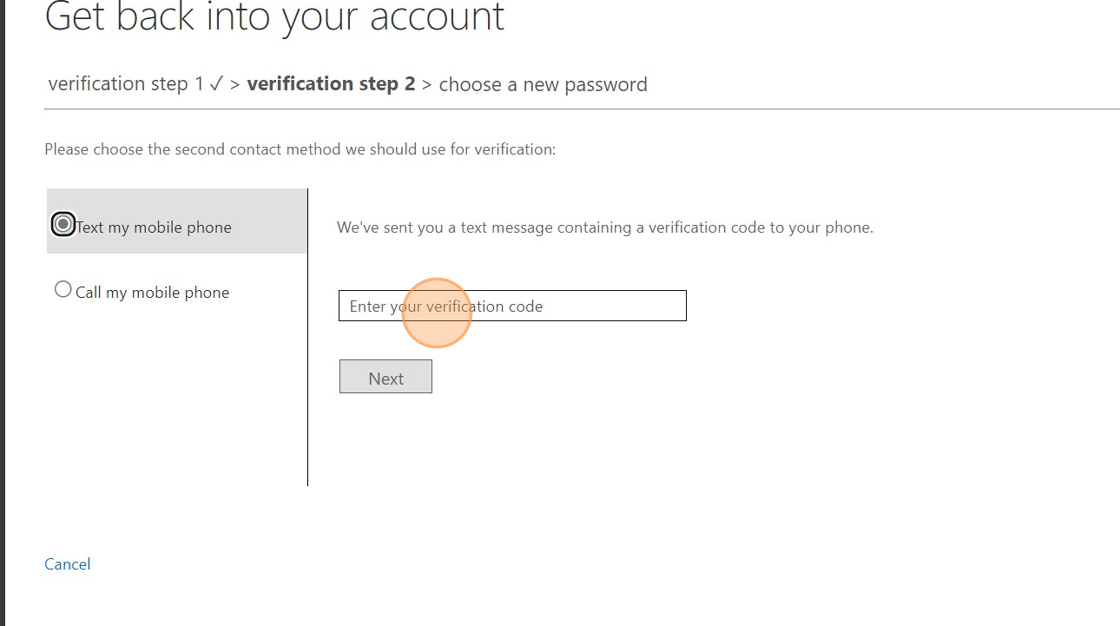Select the Text my mobile phone radio button
Screen dimensions: 1120x626
(x=63, y=225)
